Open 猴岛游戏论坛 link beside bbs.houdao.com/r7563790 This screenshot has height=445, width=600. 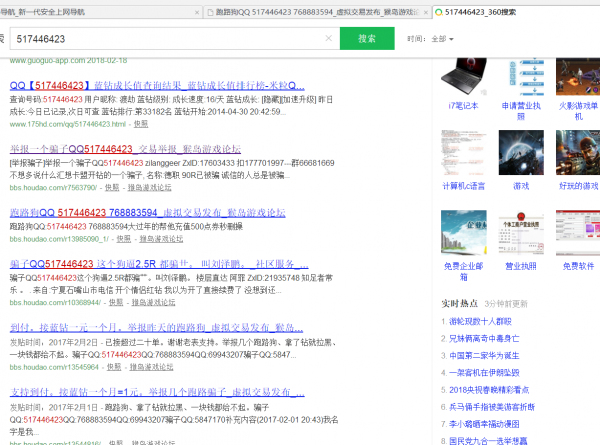pos(149,187)
